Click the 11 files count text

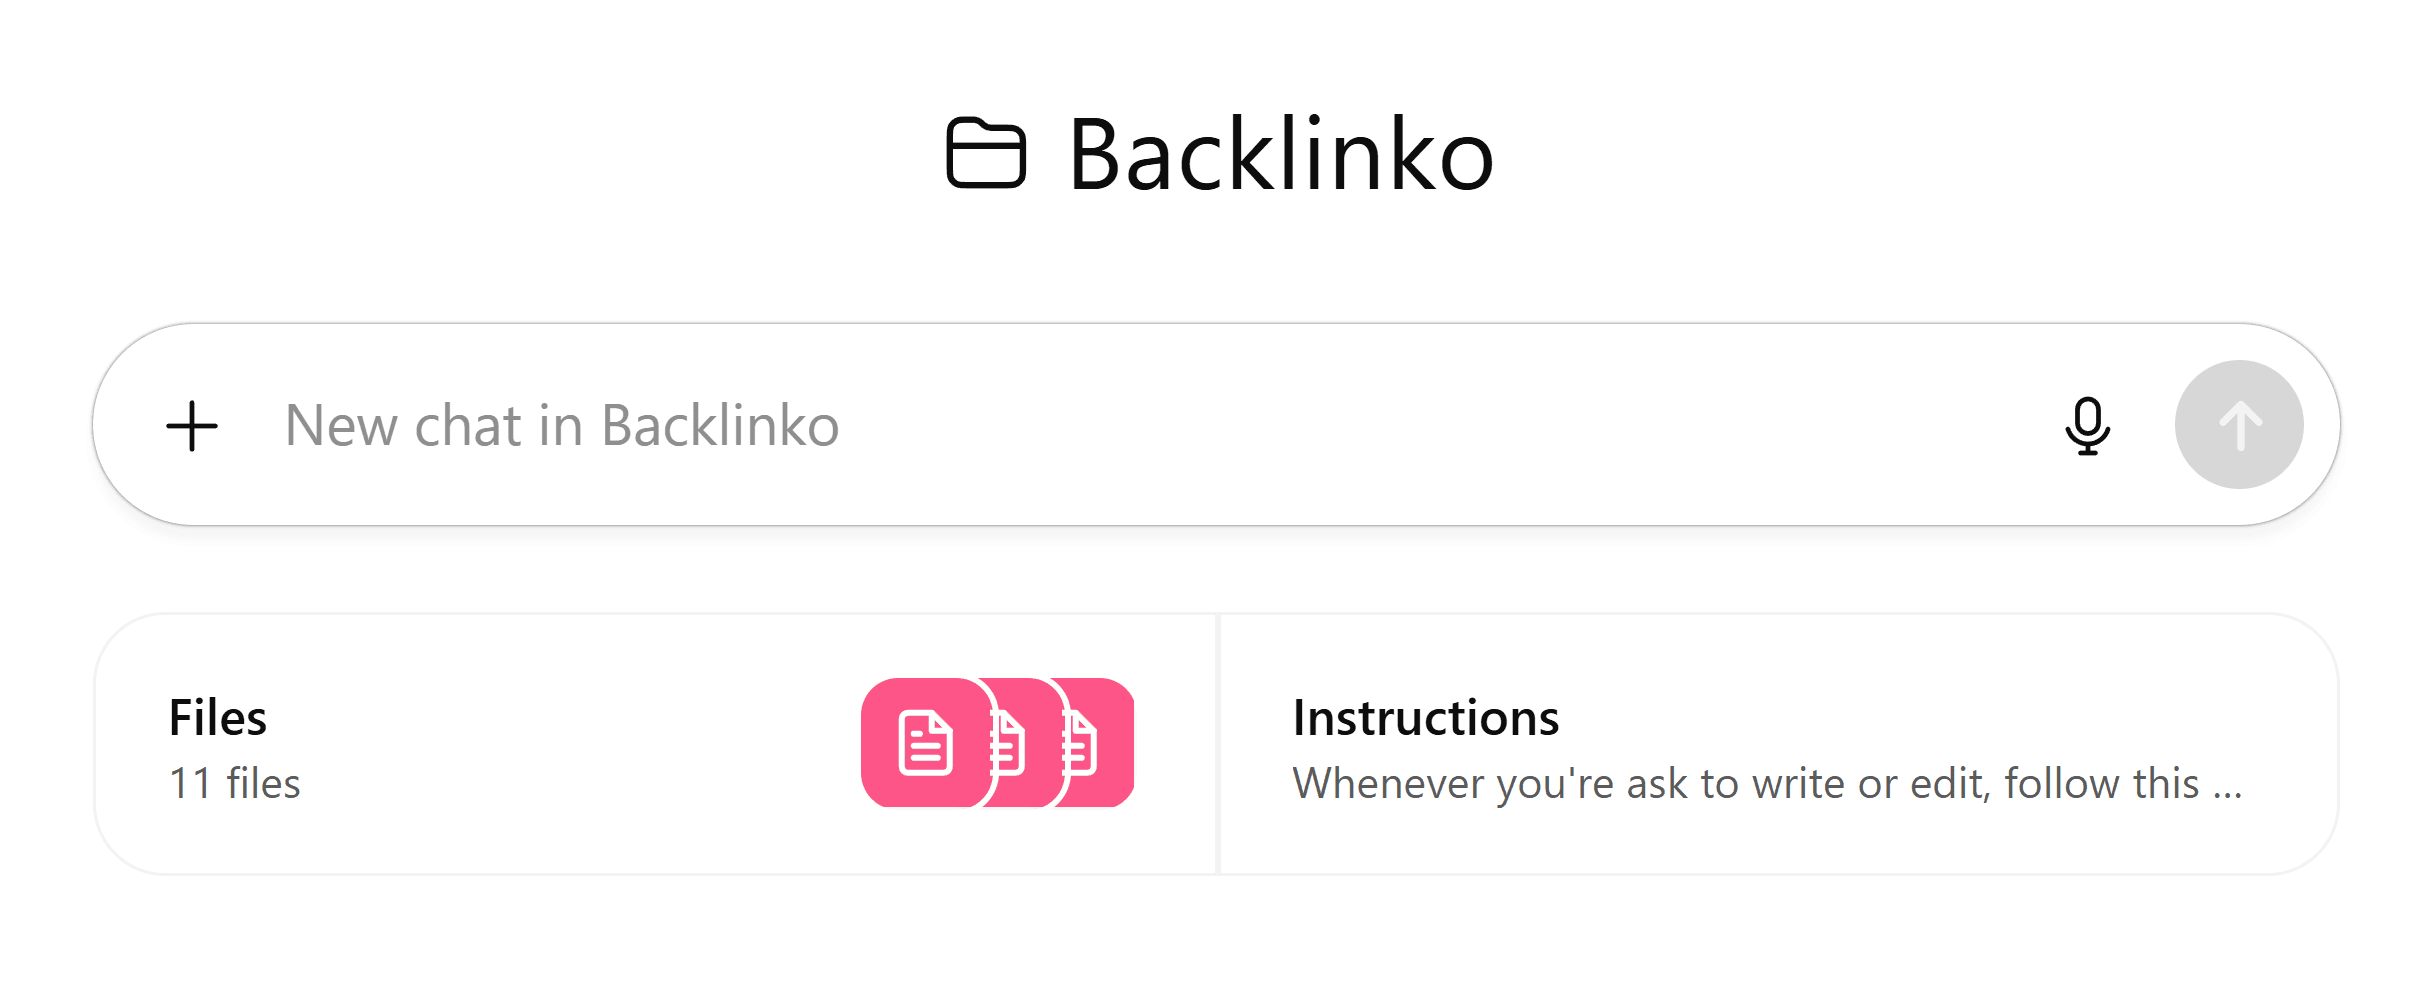[x=235, y=783]
